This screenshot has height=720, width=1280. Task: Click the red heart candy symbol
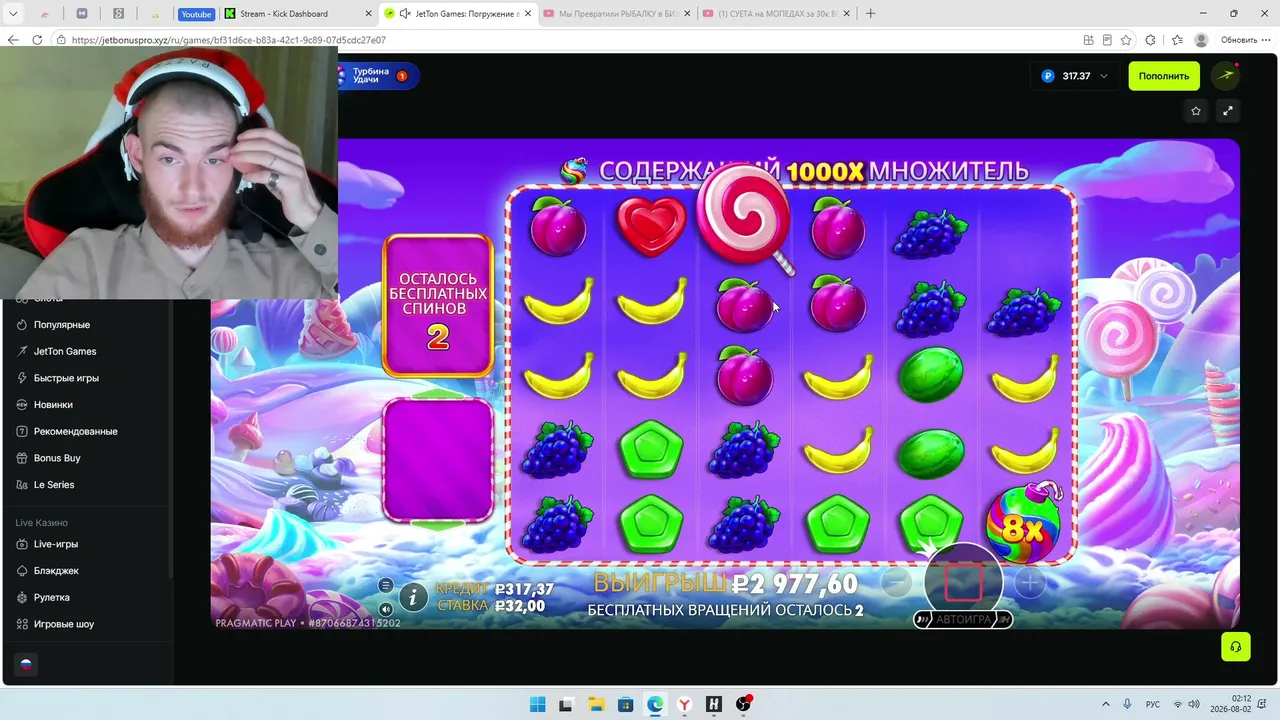(x=652, y=226)
